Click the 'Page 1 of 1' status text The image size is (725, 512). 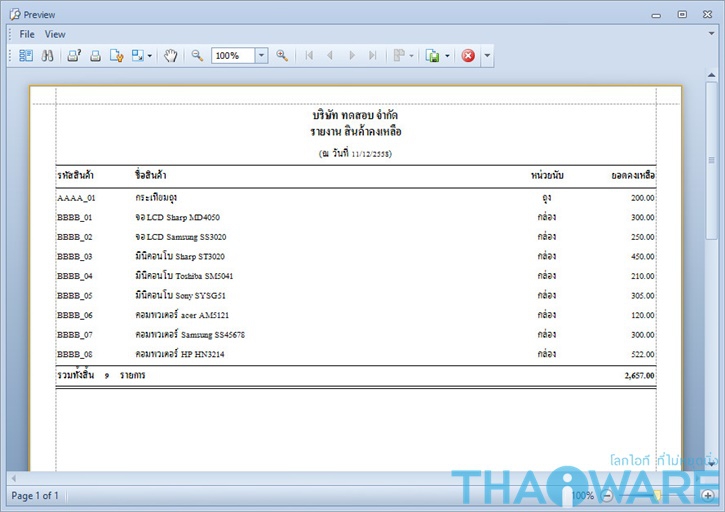[35, 496]
